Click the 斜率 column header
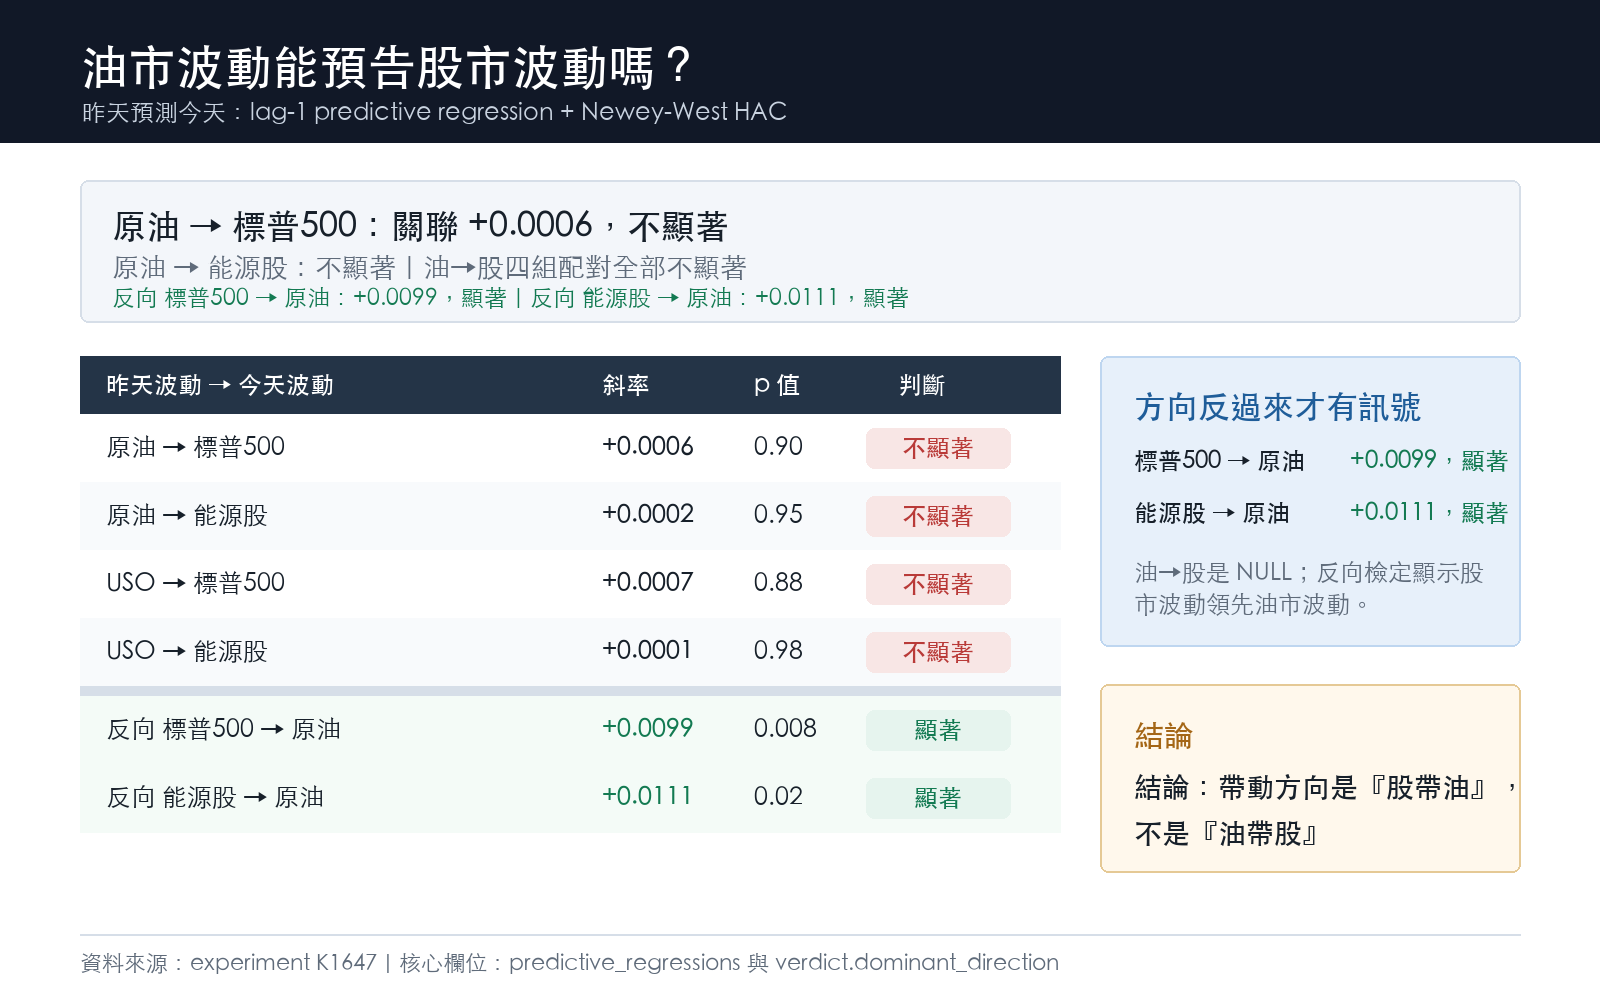The width and height of the screenshot is (1600, 1000). tap(626, 385)
